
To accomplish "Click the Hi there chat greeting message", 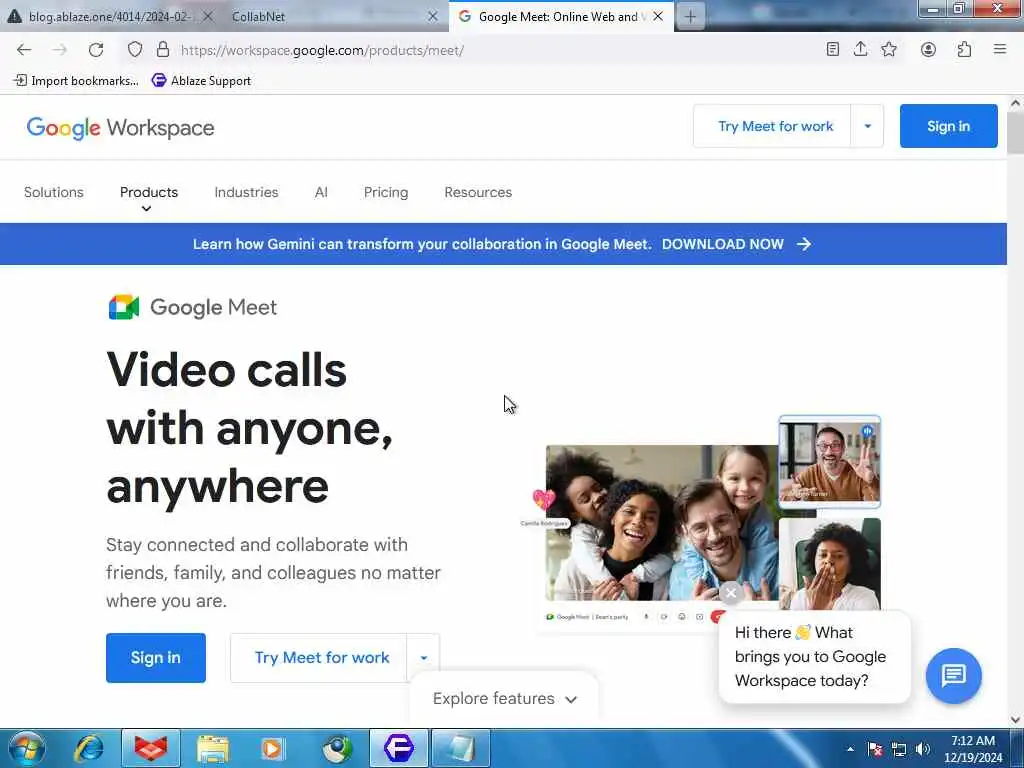I will (814, 656).
